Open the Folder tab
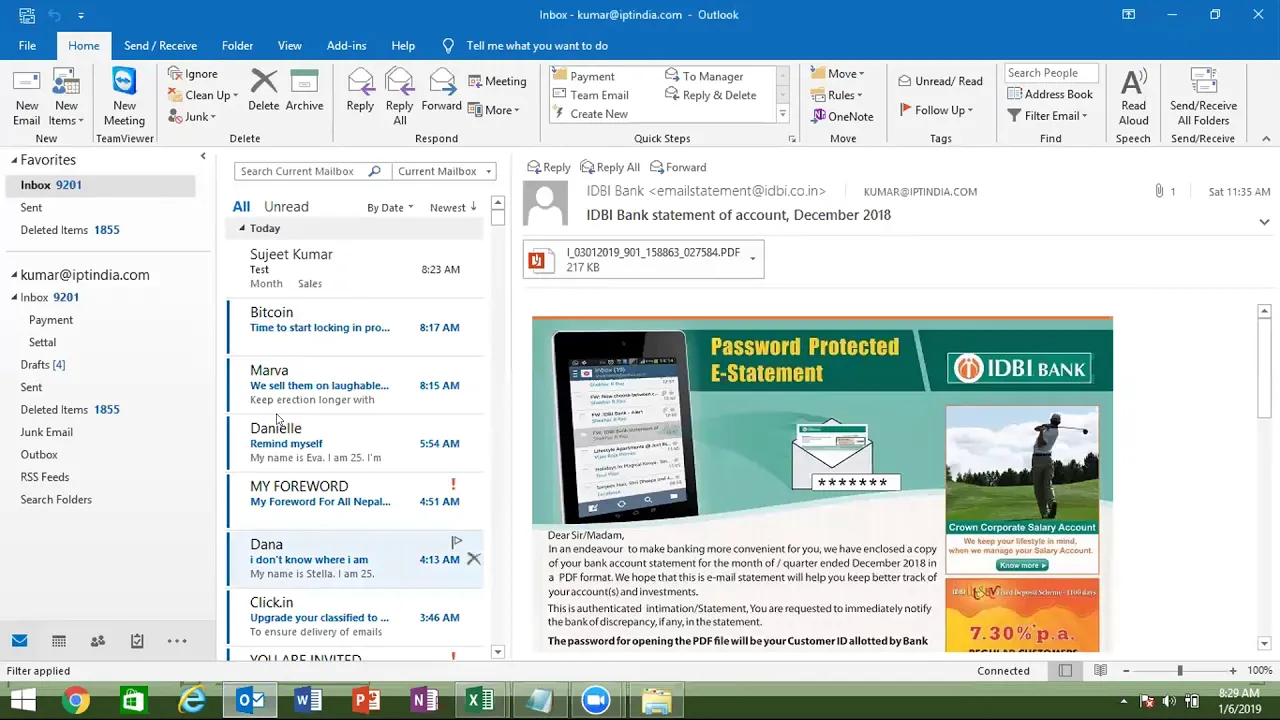 pyautogui.click(x=237, y=45)
